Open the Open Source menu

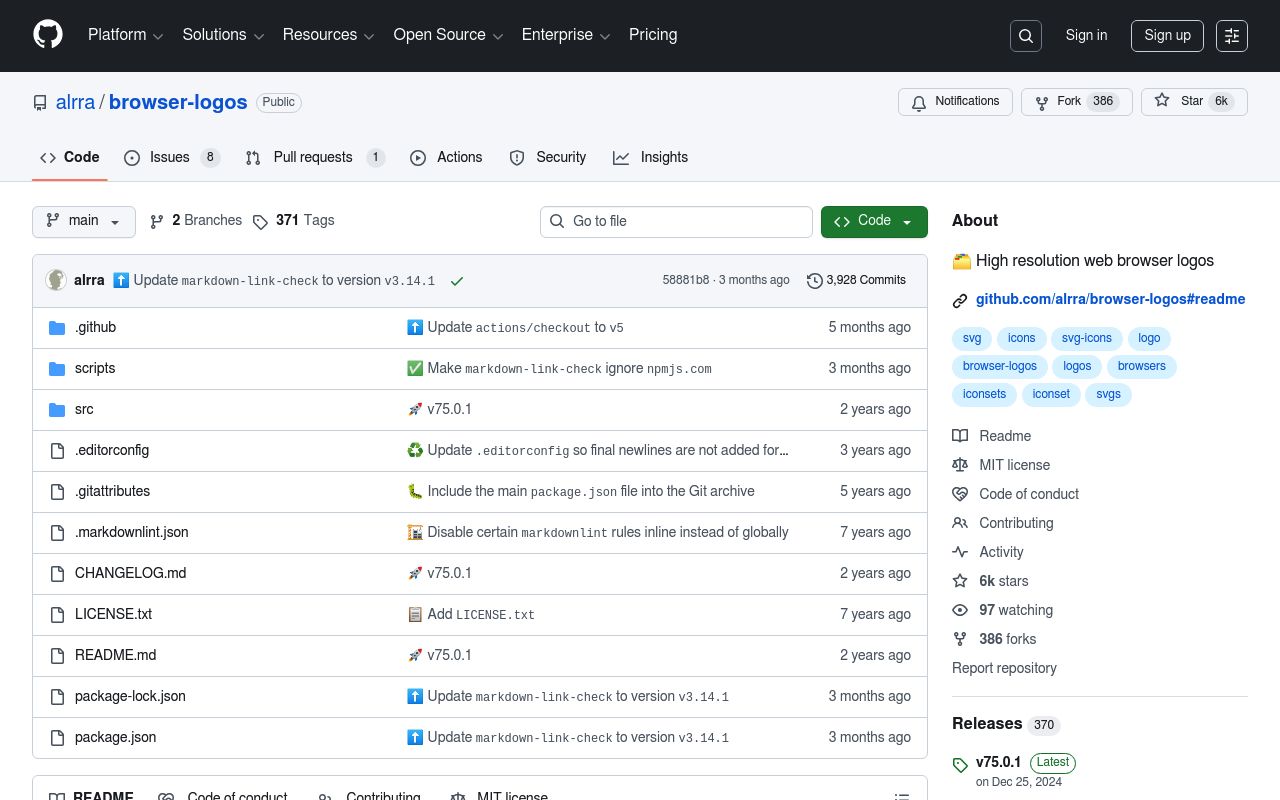448,35
